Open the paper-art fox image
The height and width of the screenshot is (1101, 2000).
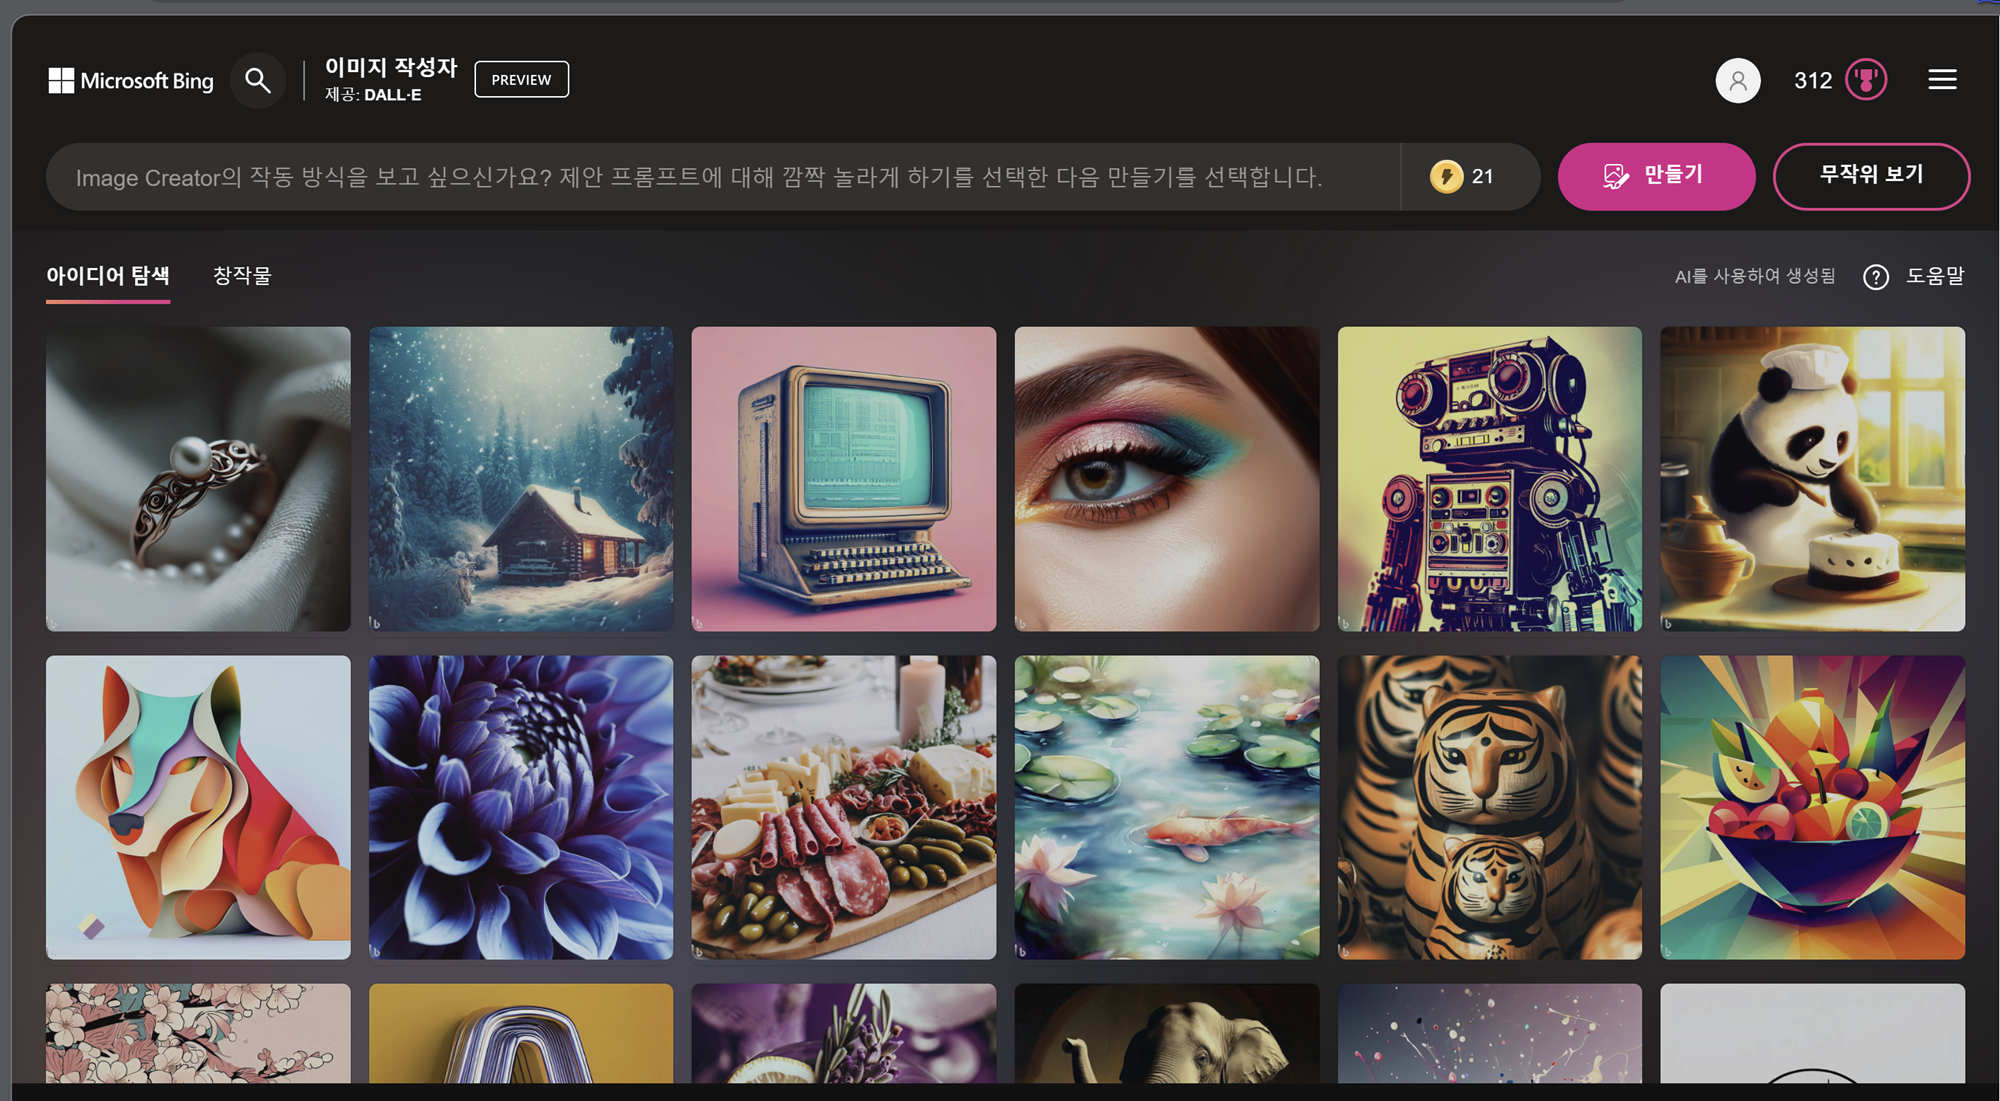(x=198, y=808)
